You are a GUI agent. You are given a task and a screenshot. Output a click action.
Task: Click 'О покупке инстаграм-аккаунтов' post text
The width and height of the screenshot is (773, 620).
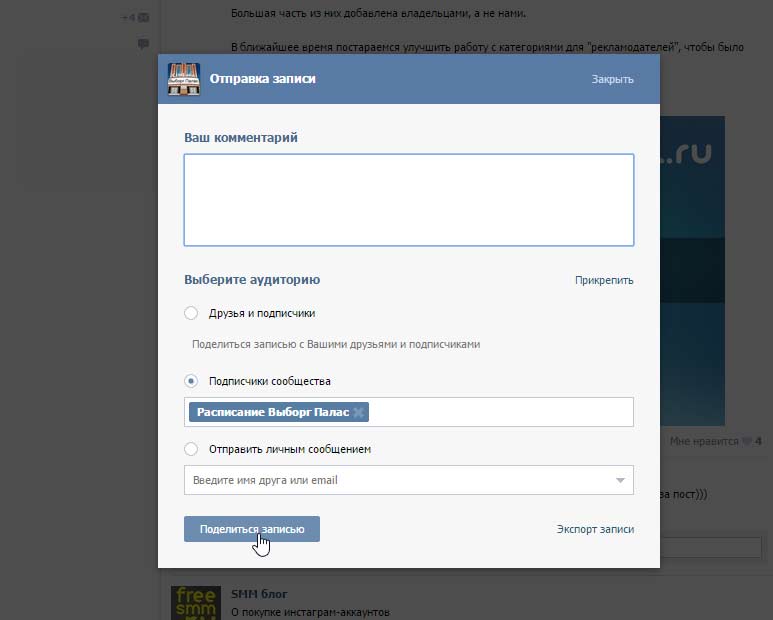[310, 613]
